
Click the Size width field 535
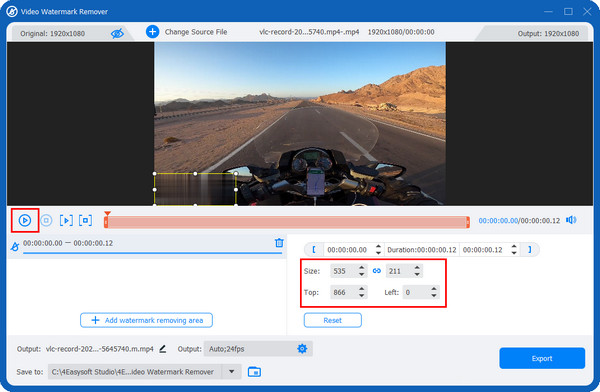click(343, 271)
